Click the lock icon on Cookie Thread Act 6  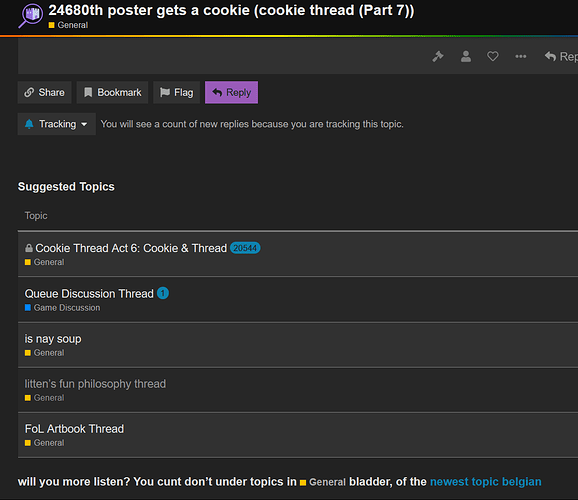(x=28, y=248)
